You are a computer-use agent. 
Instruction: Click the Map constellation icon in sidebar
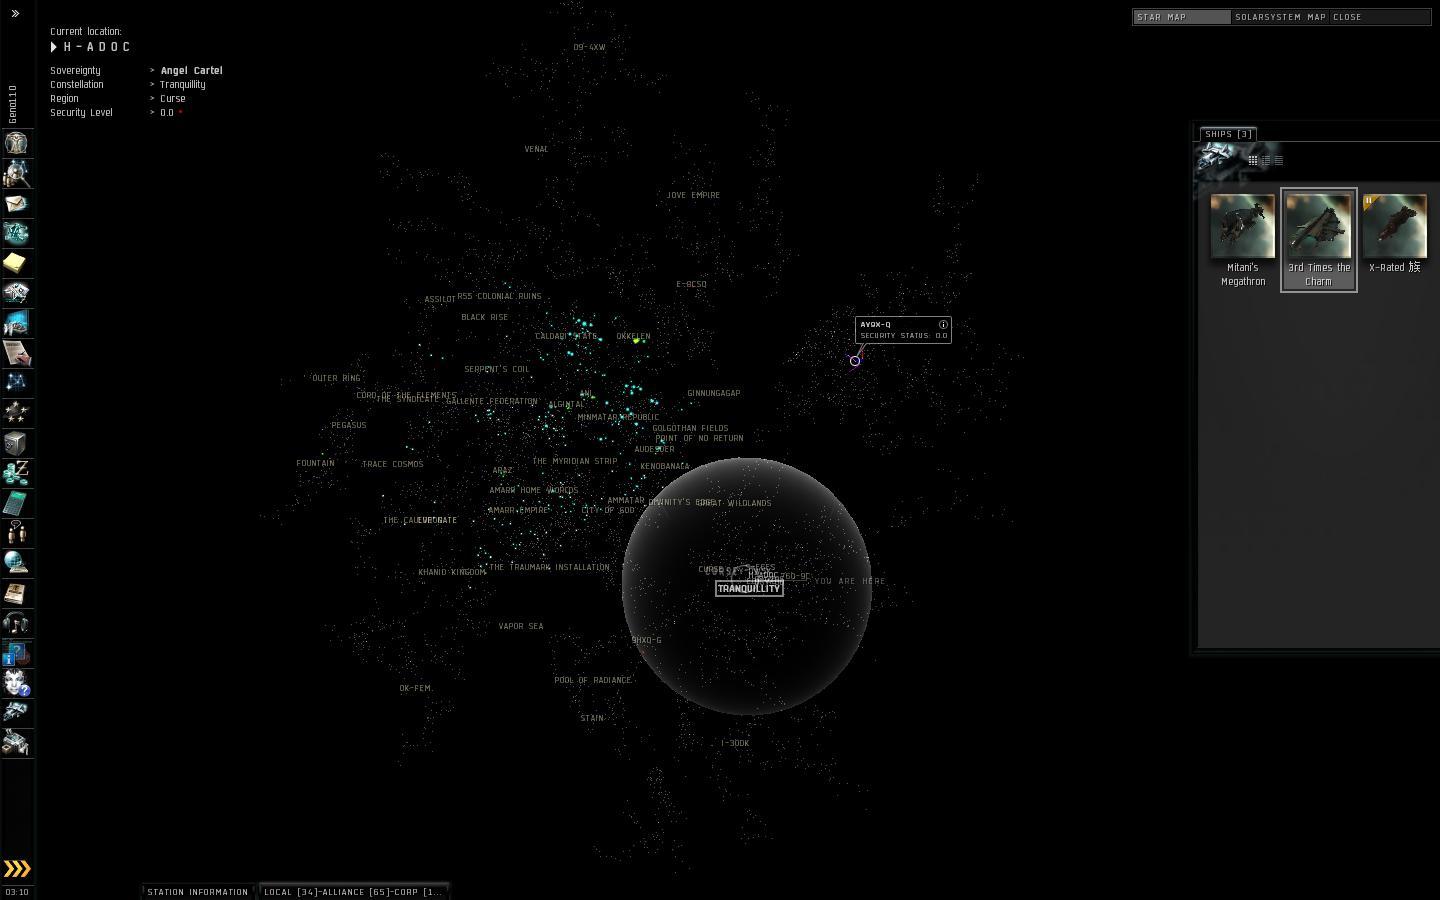coord(16,383)
